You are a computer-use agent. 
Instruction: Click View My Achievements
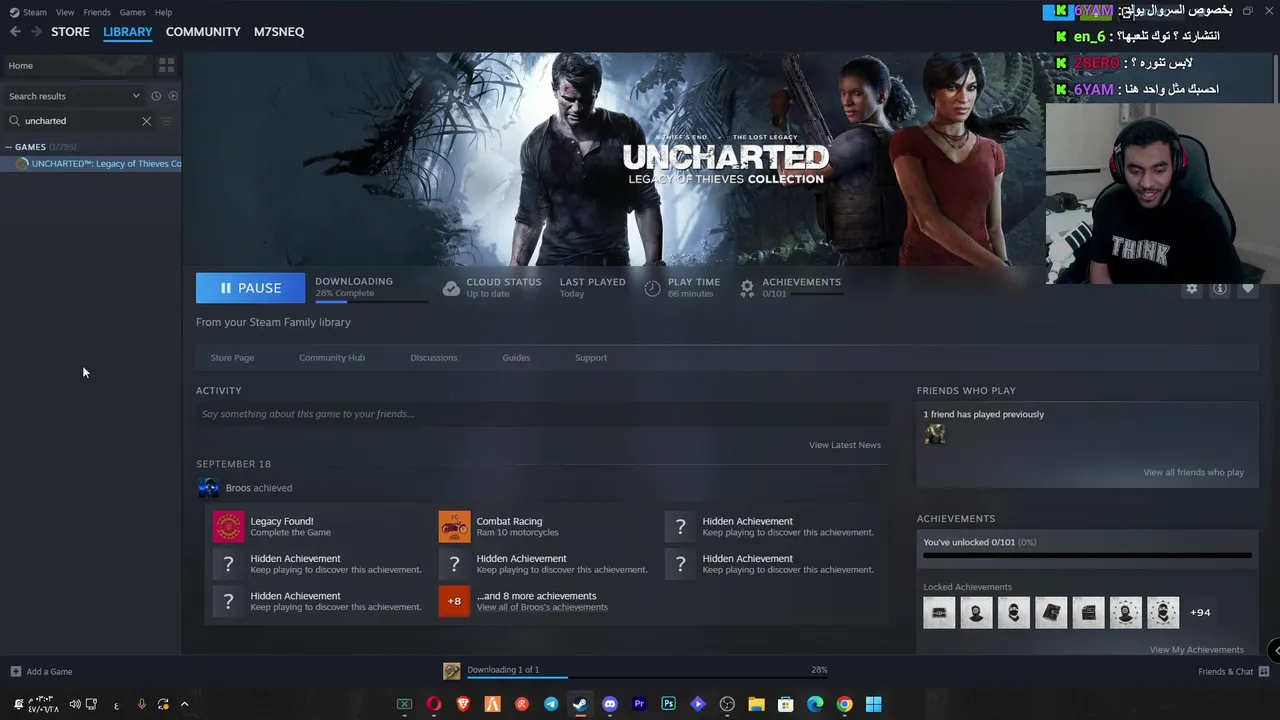pos(1197,650)
